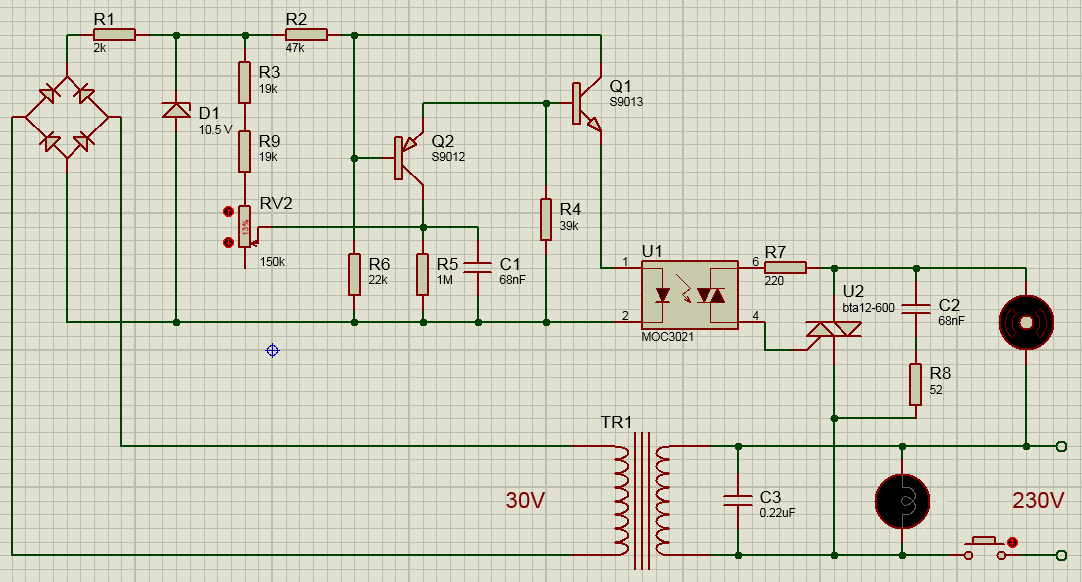Screen dimensions: 1082x582
Task: Select the R7 220 resistor
Action: tap(785, 267)
